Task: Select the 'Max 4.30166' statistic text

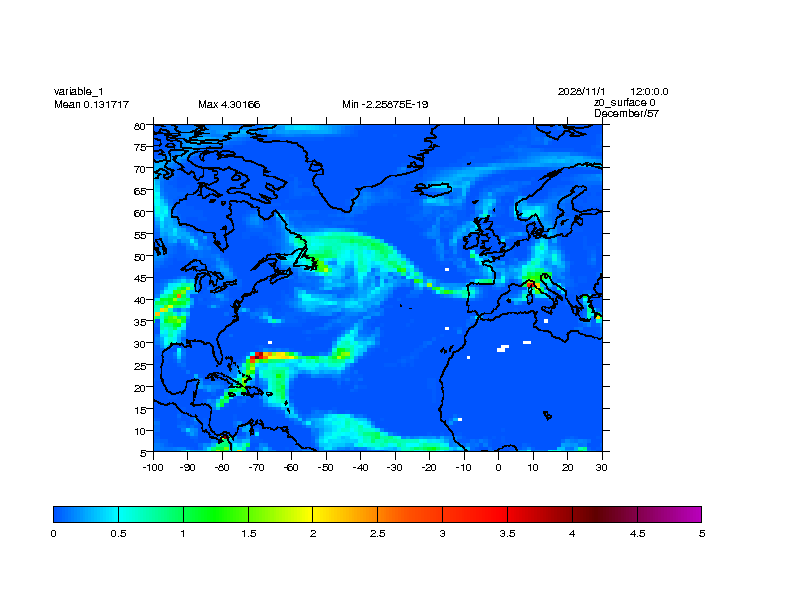Action: 229,104
